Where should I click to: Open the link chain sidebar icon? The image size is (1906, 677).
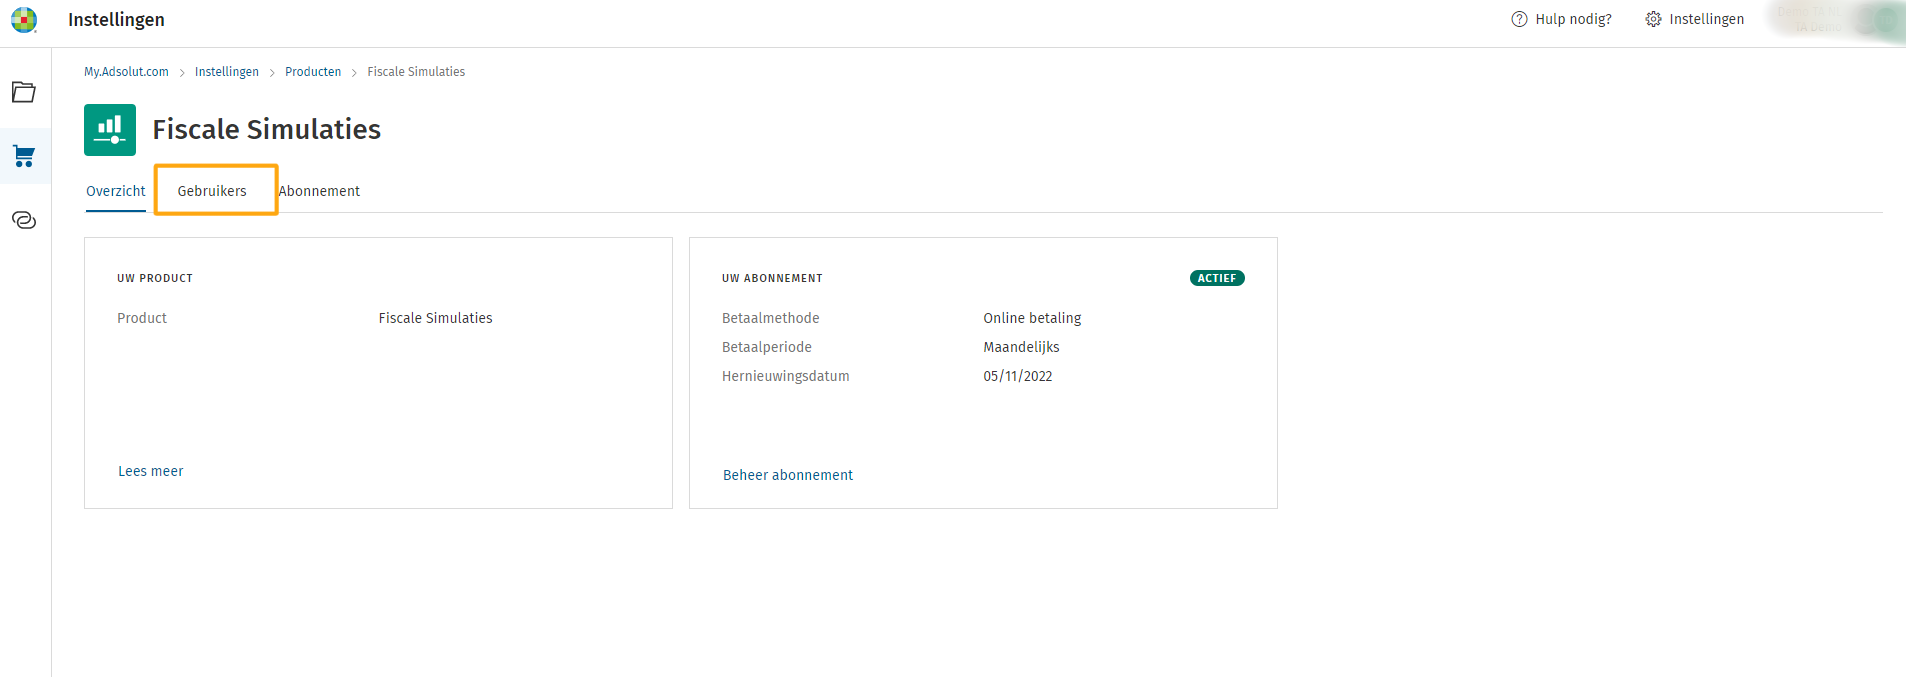24,220
